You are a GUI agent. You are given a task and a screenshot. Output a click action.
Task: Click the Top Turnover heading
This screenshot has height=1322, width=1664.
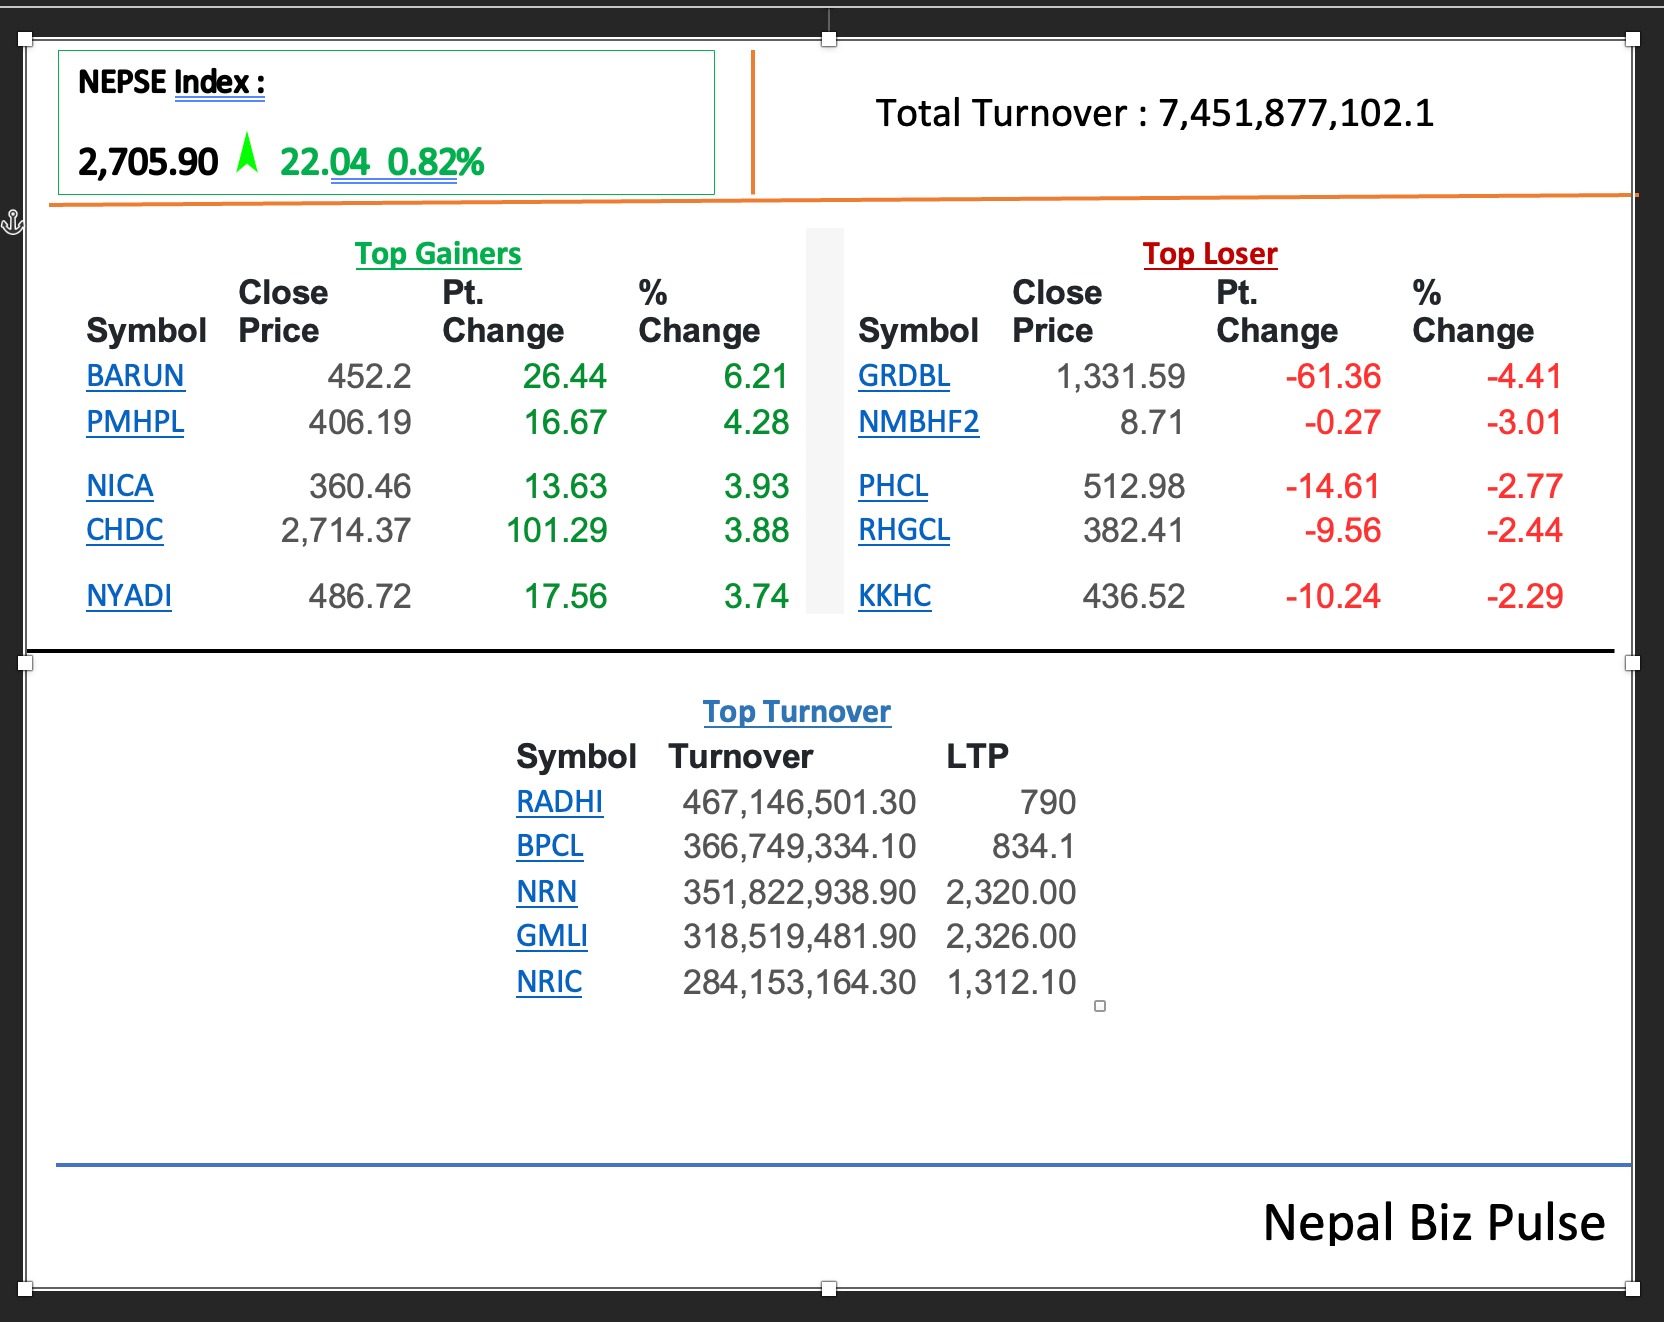pyautogui.click(x=796, y=712)
